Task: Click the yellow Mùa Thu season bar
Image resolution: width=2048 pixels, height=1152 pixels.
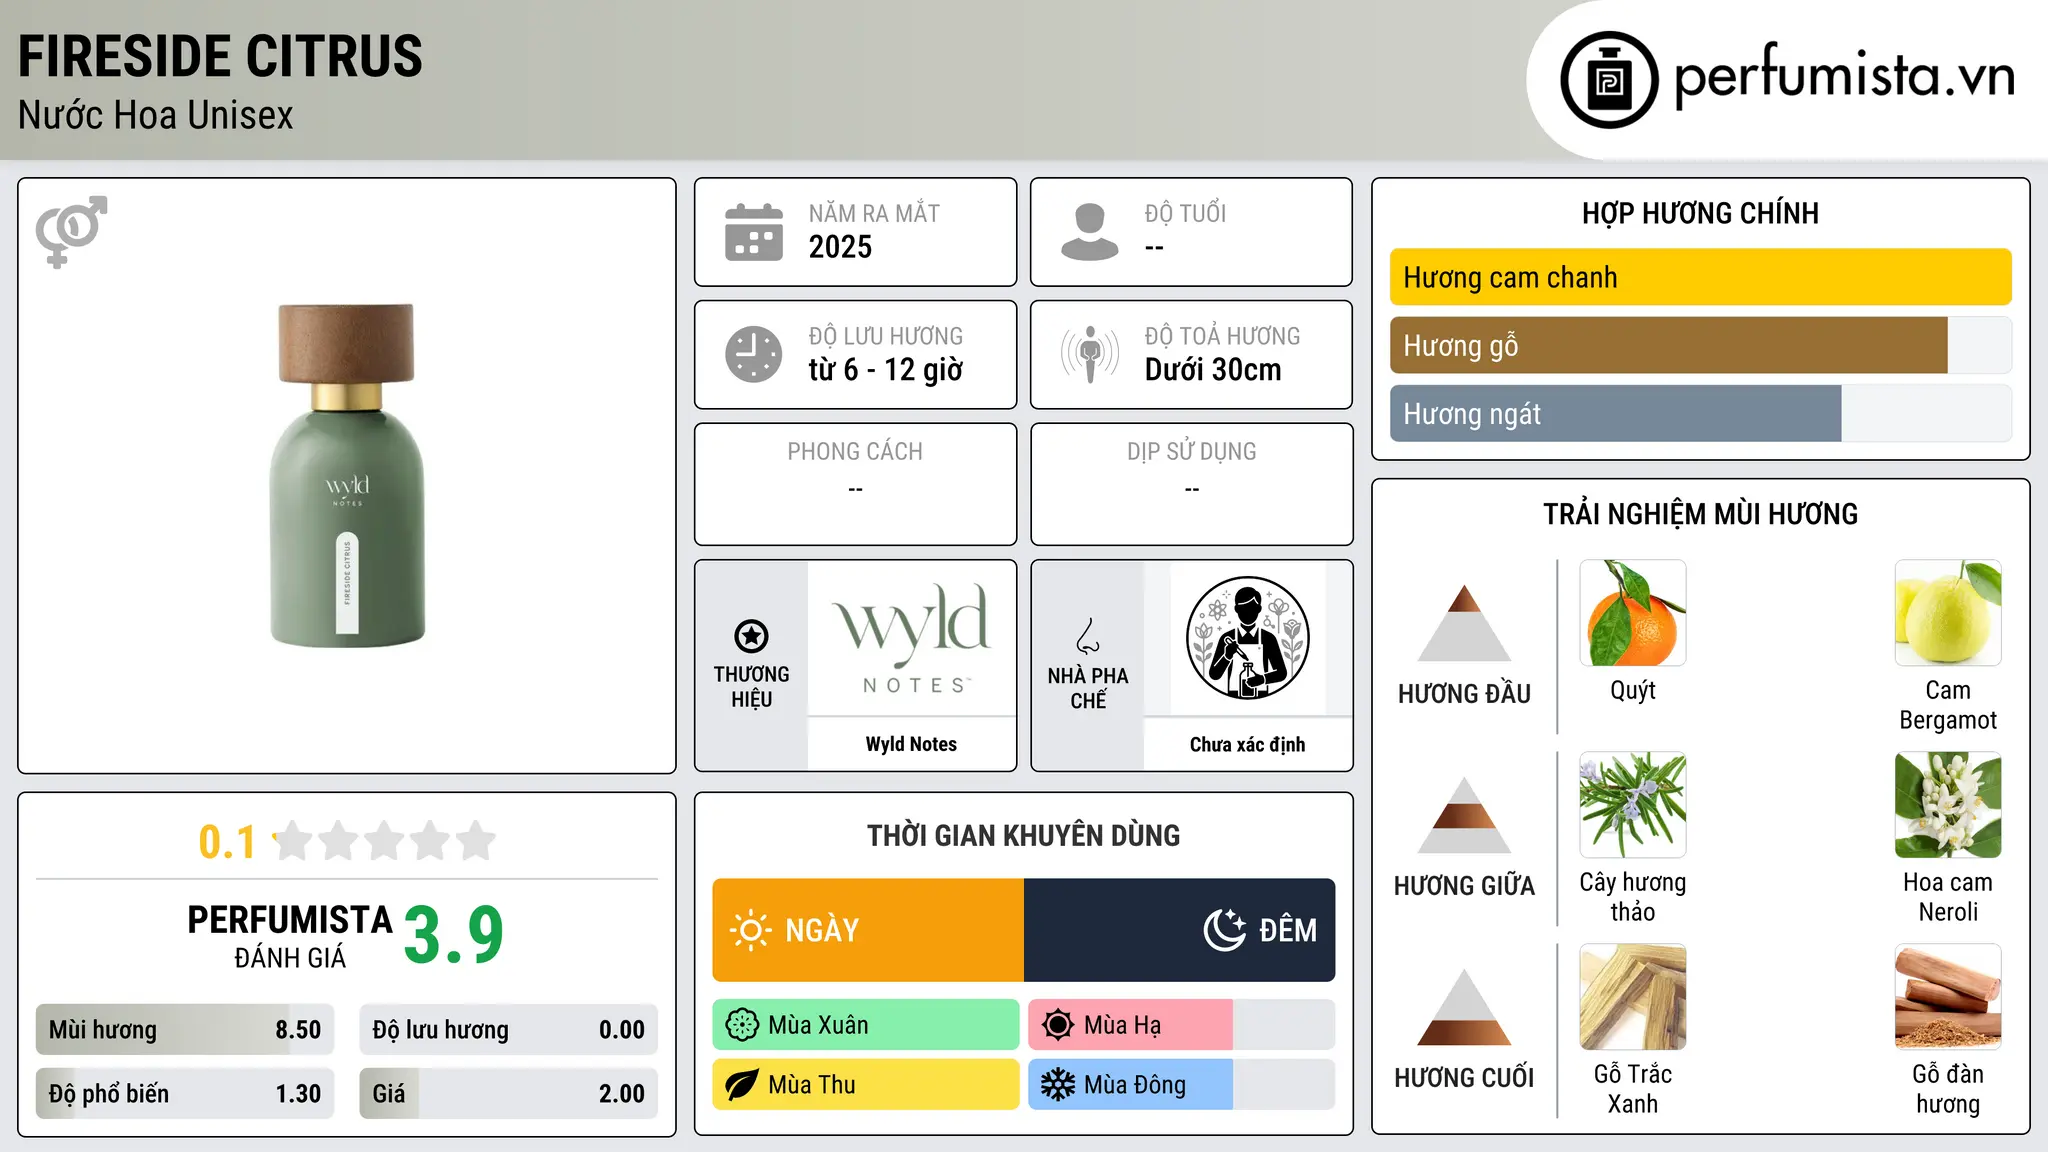Action: (866, 1085)
